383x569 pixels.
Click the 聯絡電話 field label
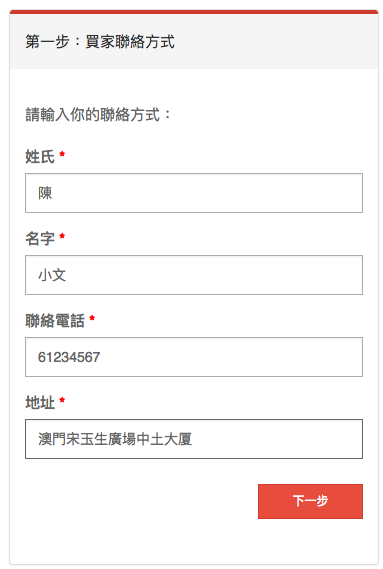pyautogui.click(x=55, y=321)
